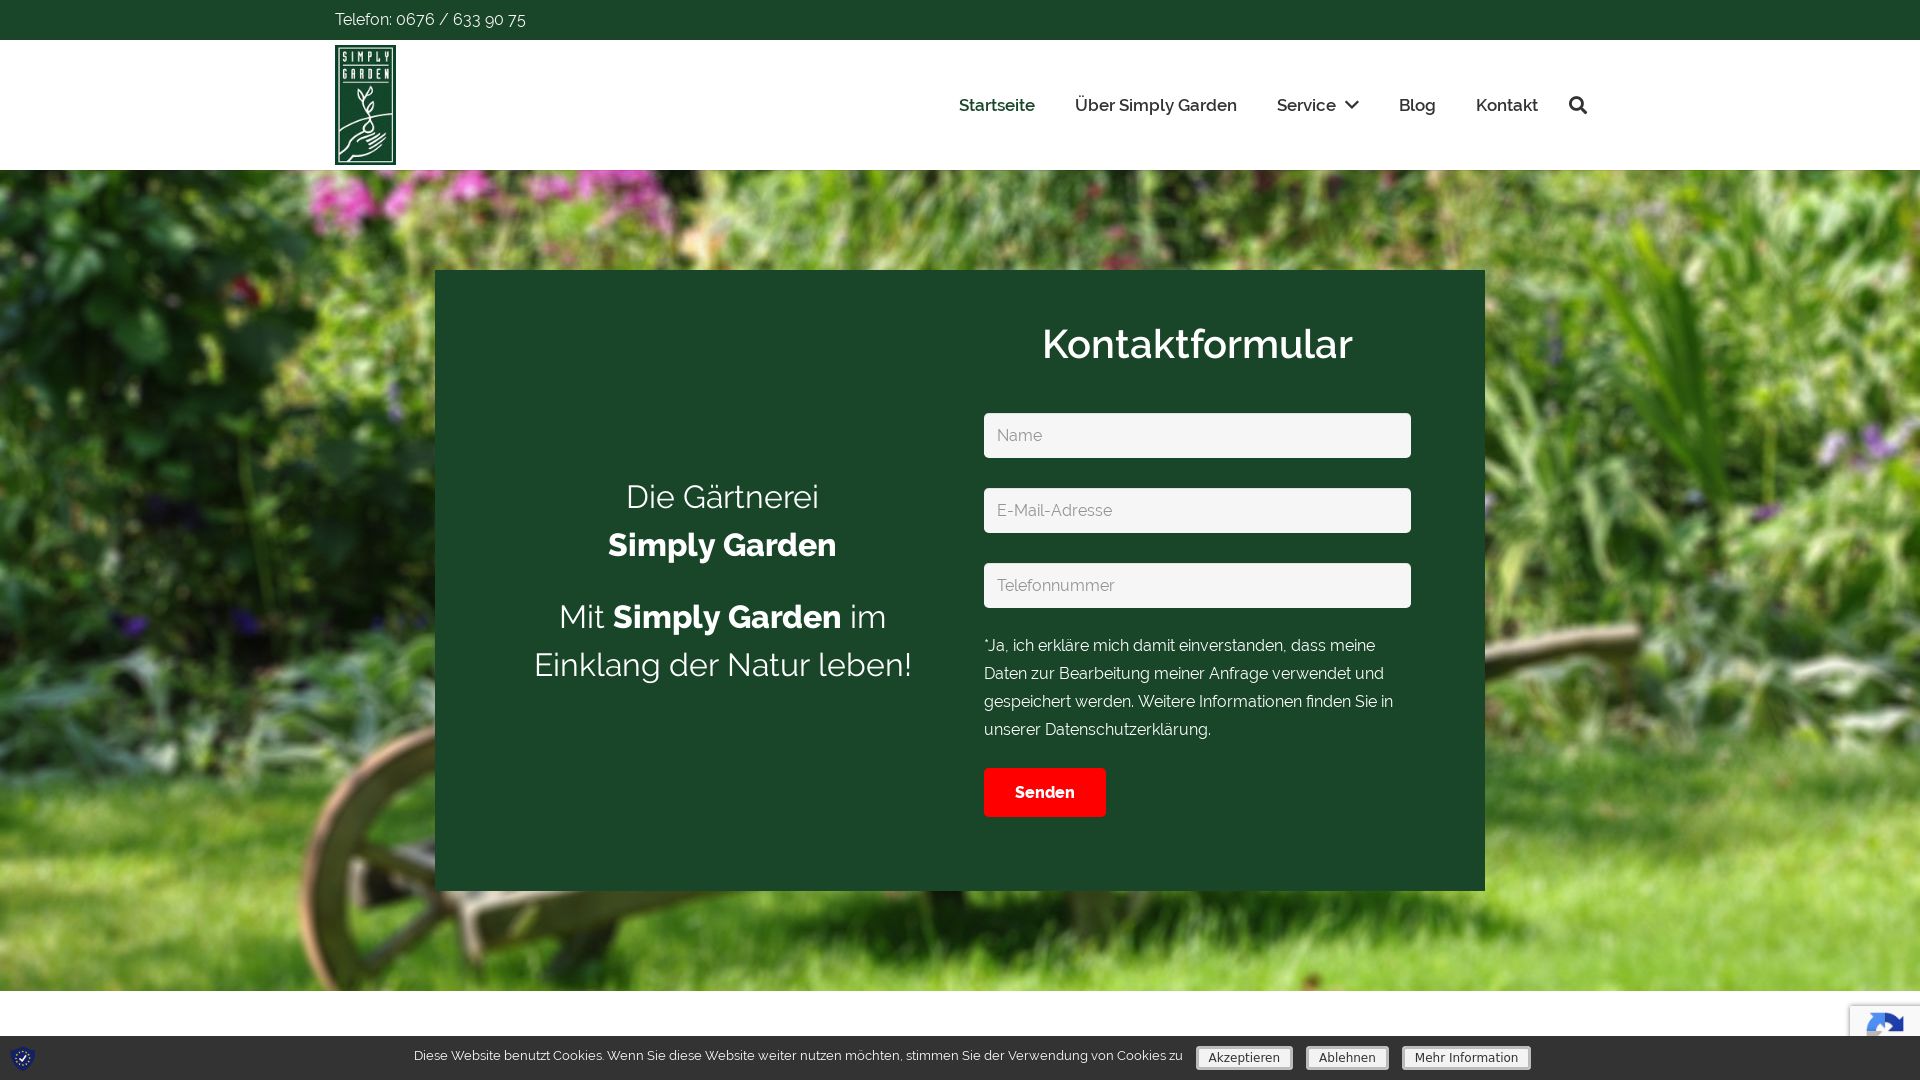Decline cookies with Ablehnen
This screenshot has width=1920, height=1080.
click(x=1347, y=1058)
